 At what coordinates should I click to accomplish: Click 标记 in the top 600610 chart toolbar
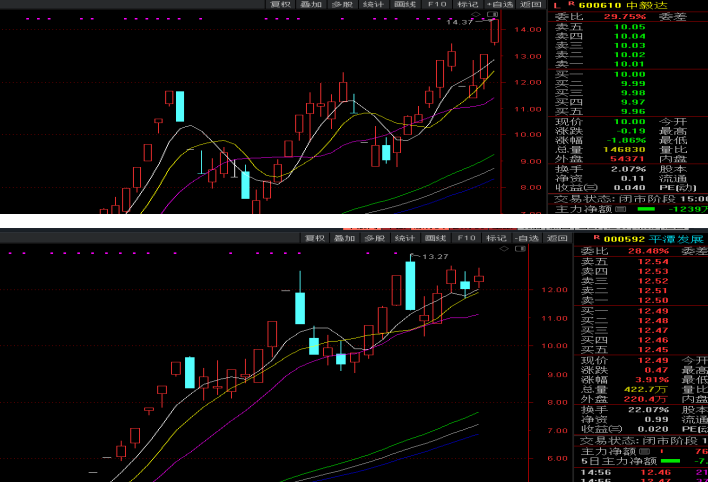click(x=468, y=4)
